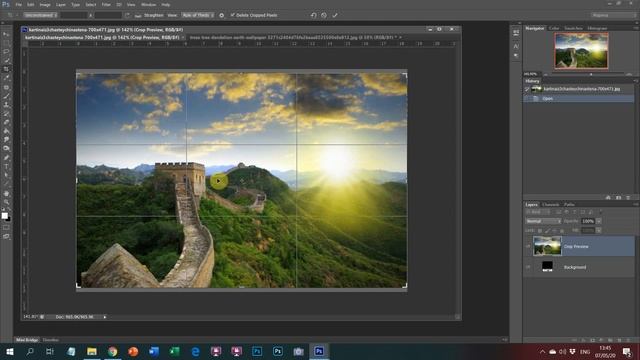Click the foreground color swatch
Screen dimensions: 640x360
[4, 216]
